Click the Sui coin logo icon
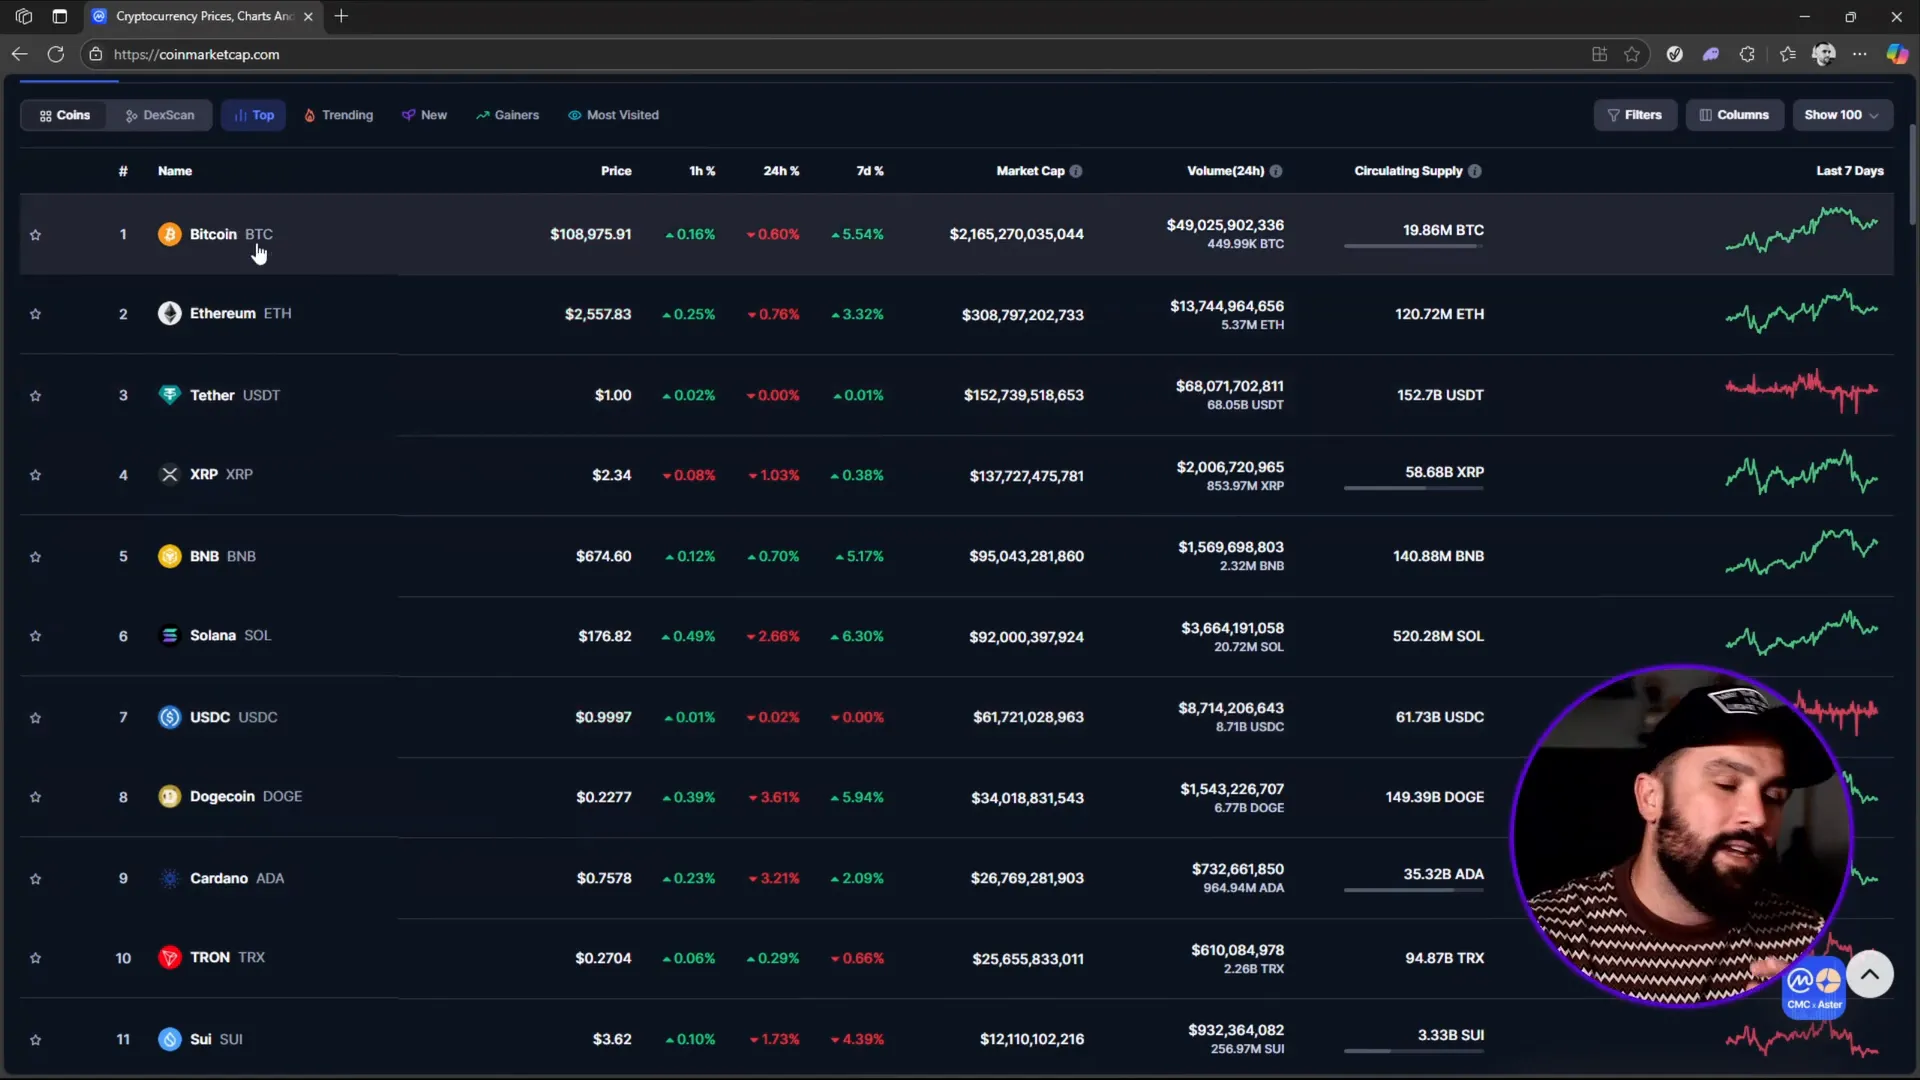 pos(169,1039)
